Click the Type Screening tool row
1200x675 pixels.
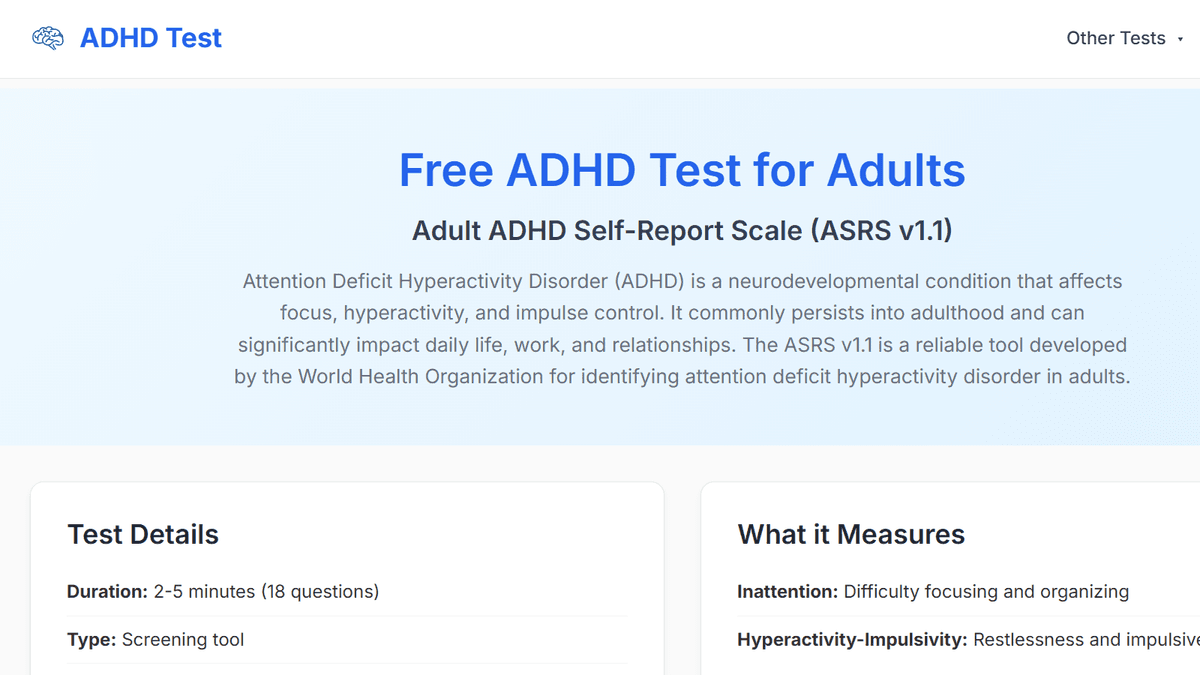(156, 640)
